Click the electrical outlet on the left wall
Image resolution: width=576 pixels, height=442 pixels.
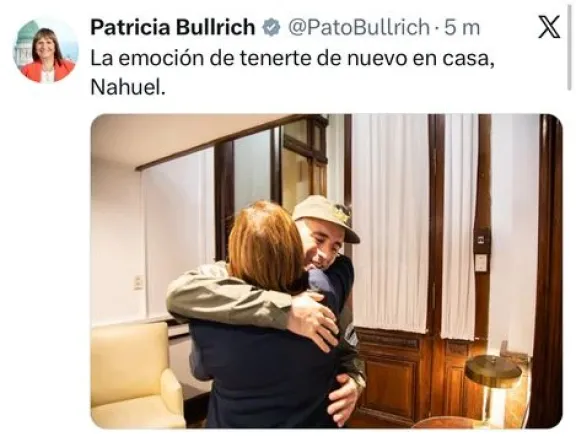click(x=138, y=282)
